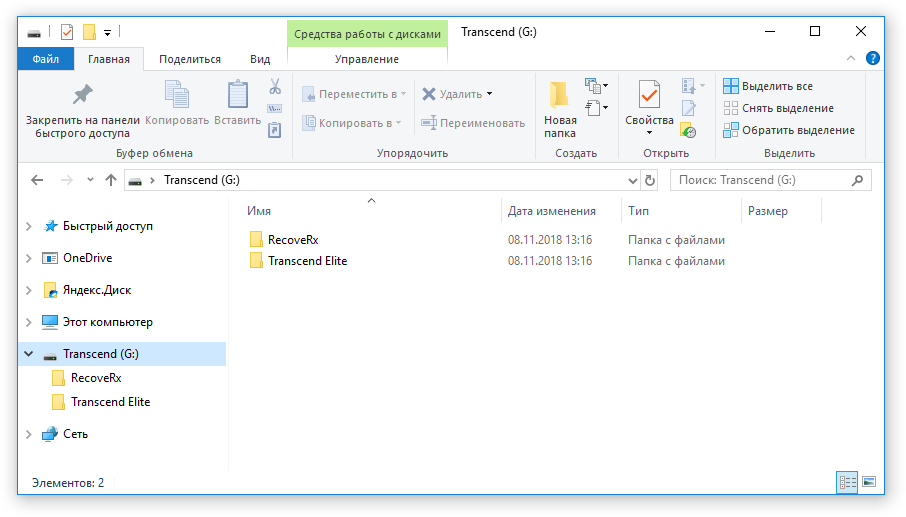Click the Средства работы с дисками contextual tab header
The height and width of the screenshot is (517, 906).
coord(367,34)
